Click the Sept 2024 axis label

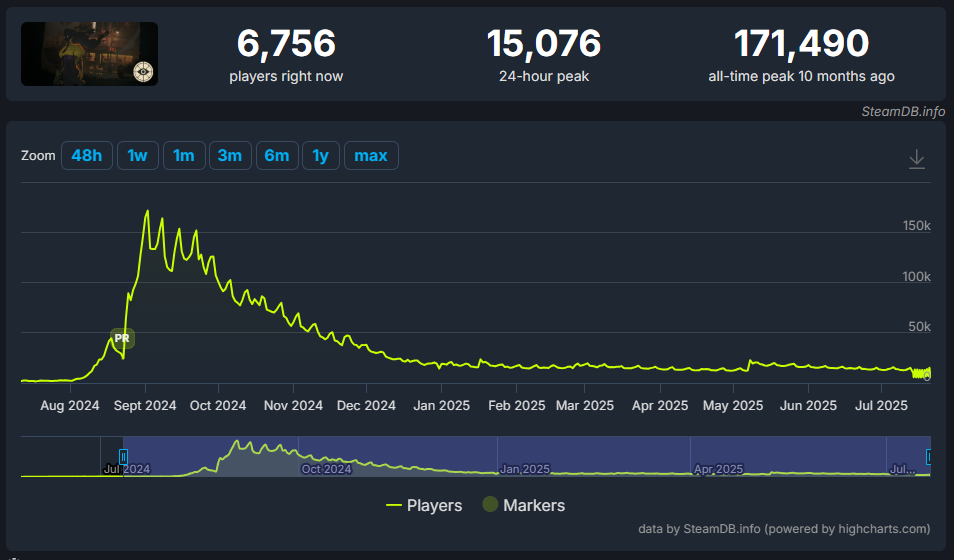145,405
